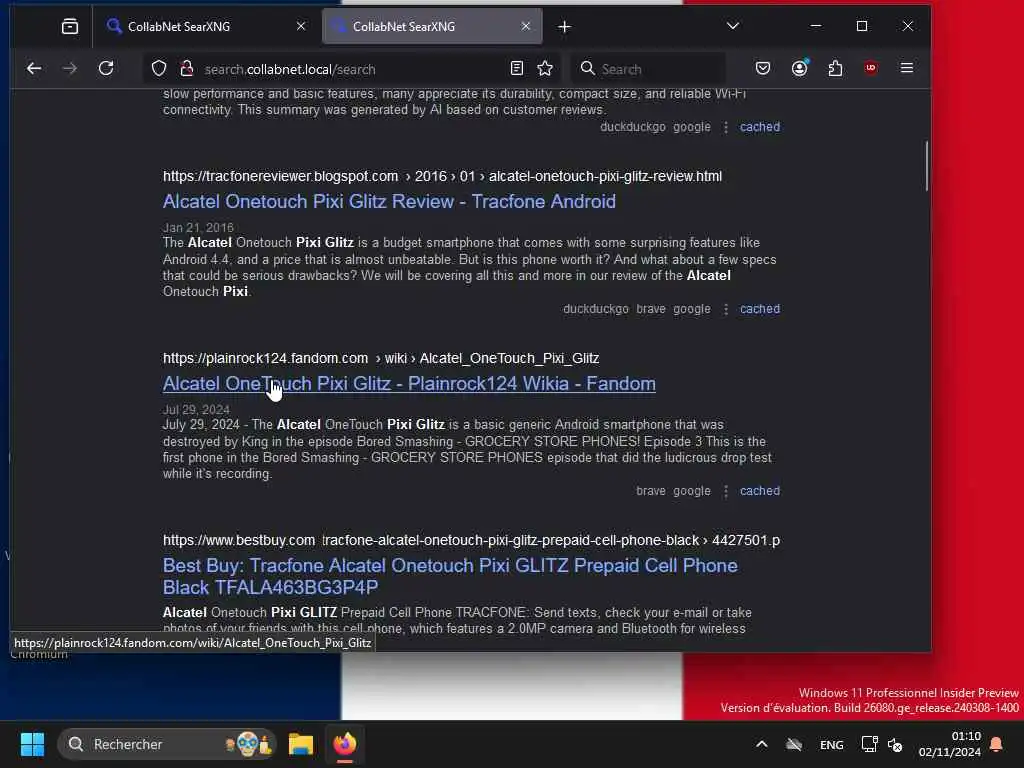Viewport: 1024px width, 768px height.
Task: Open Best Buy Tracfone Alcatel result link
Action: (x=450, y=576)
